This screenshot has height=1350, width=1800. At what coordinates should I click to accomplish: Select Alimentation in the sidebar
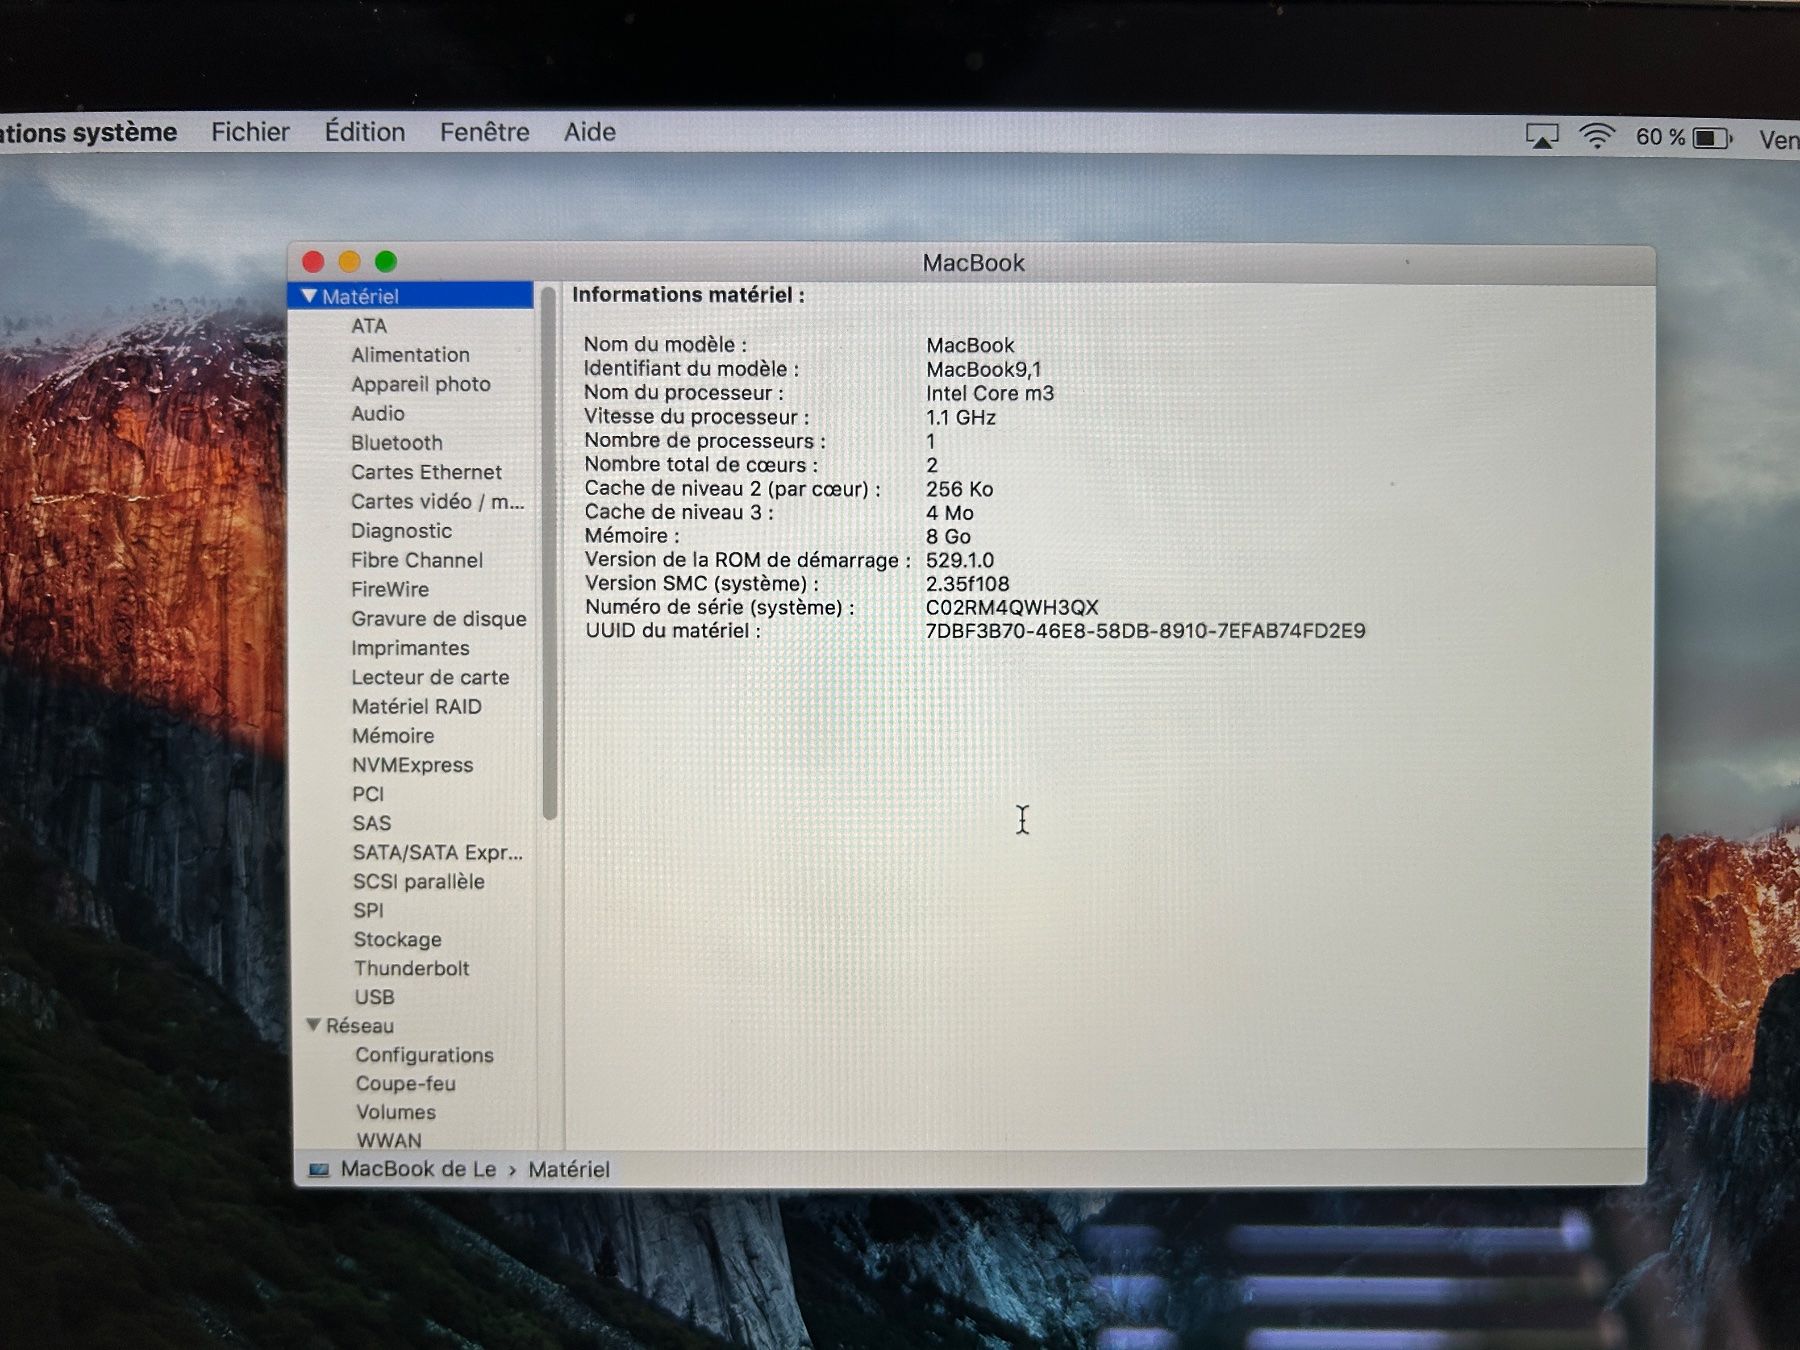[410, 355]
